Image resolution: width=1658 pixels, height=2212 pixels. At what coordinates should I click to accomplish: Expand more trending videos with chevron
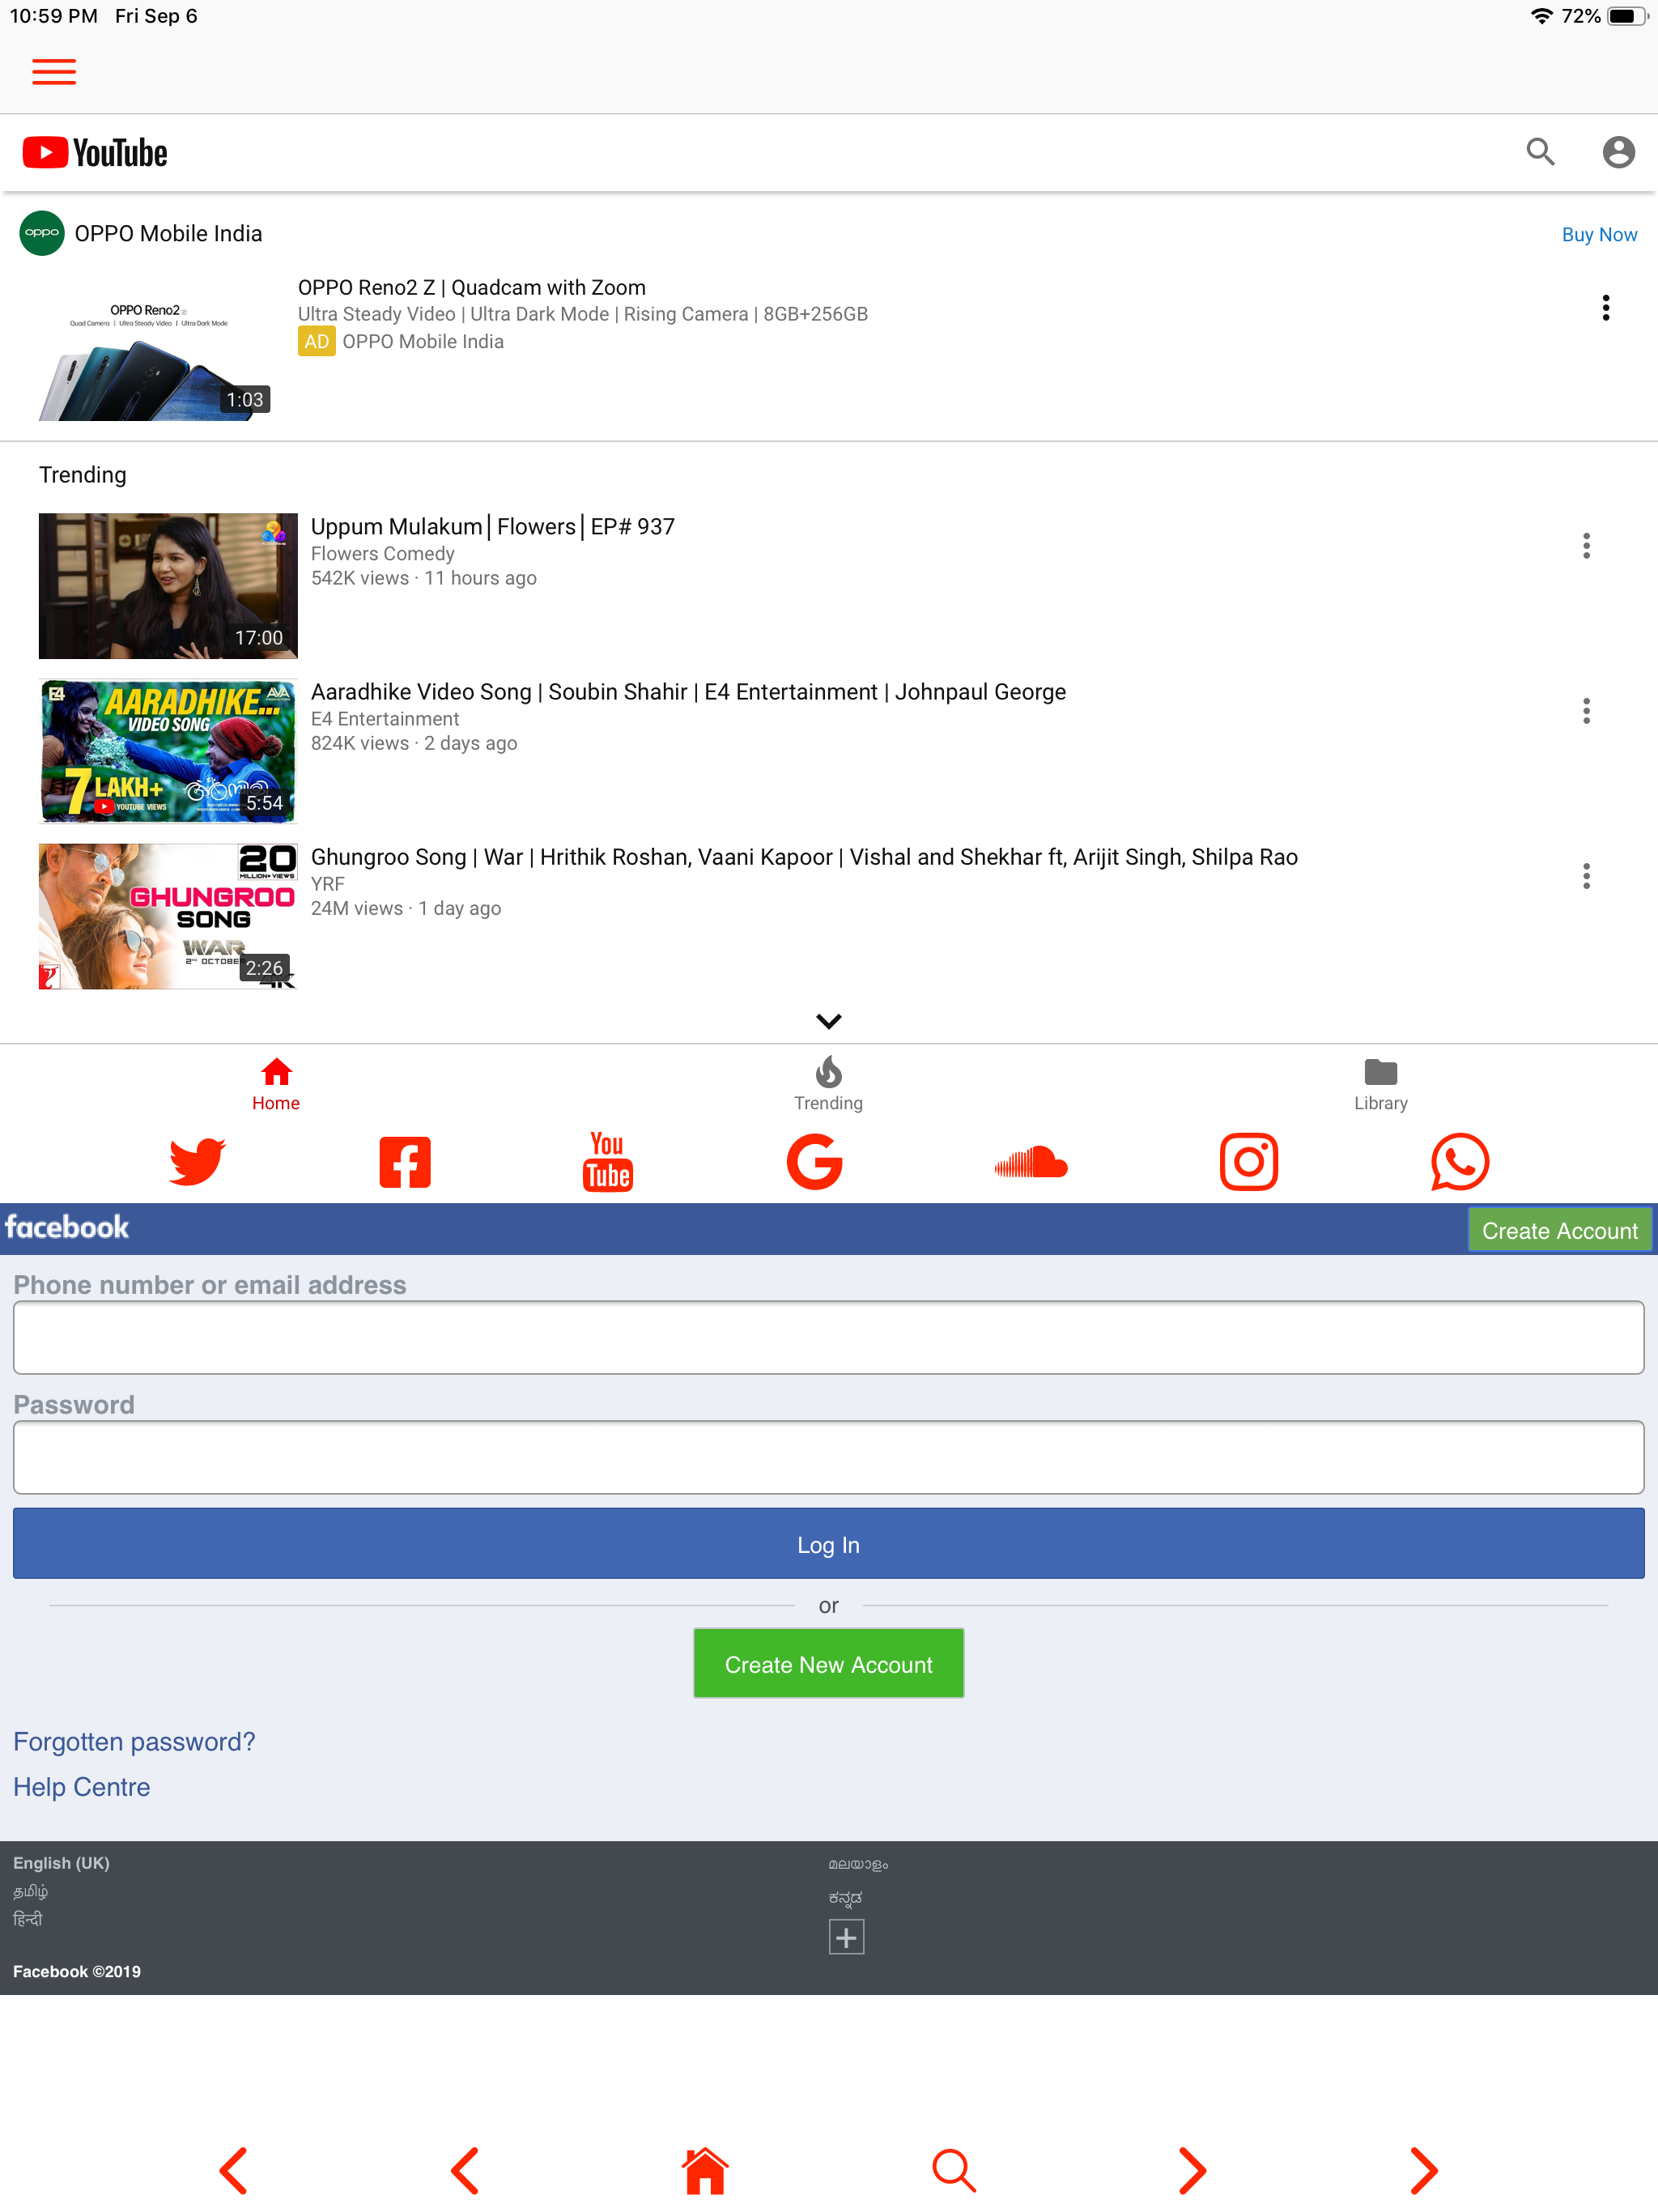(x=828, y=1020)
